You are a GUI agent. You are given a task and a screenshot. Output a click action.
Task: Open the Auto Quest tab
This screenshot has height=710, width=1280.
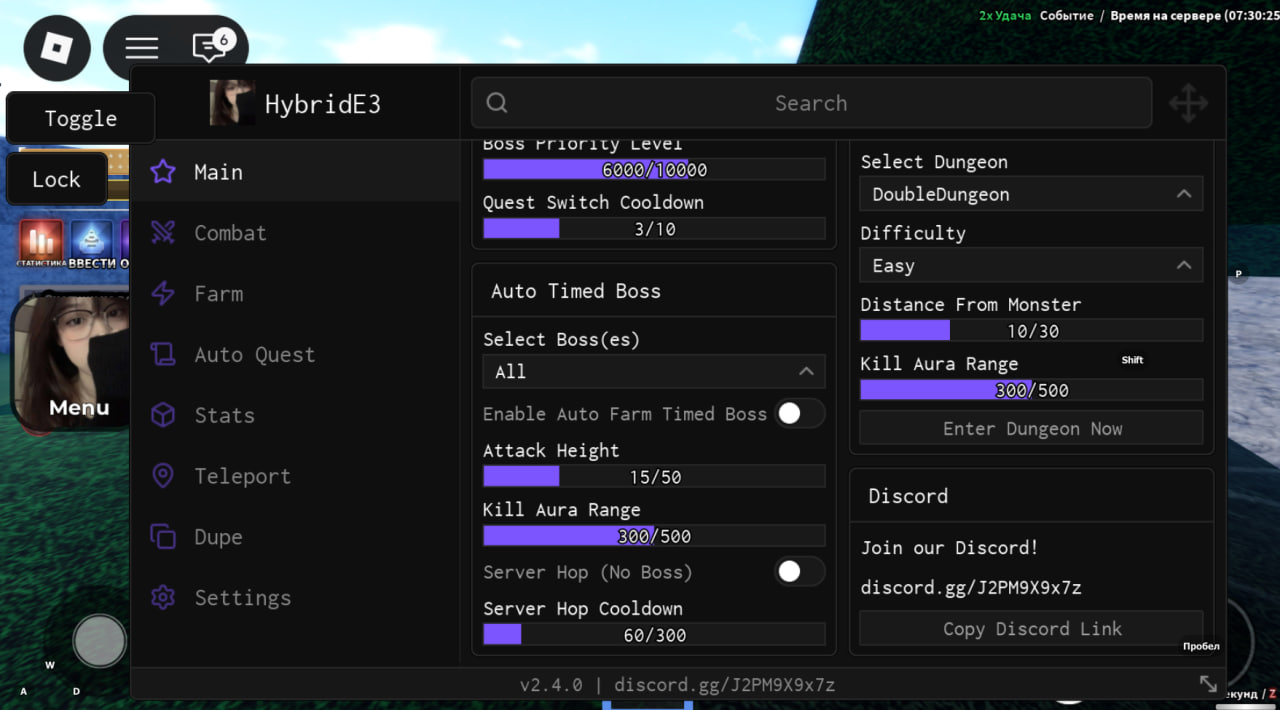[254, 355]
